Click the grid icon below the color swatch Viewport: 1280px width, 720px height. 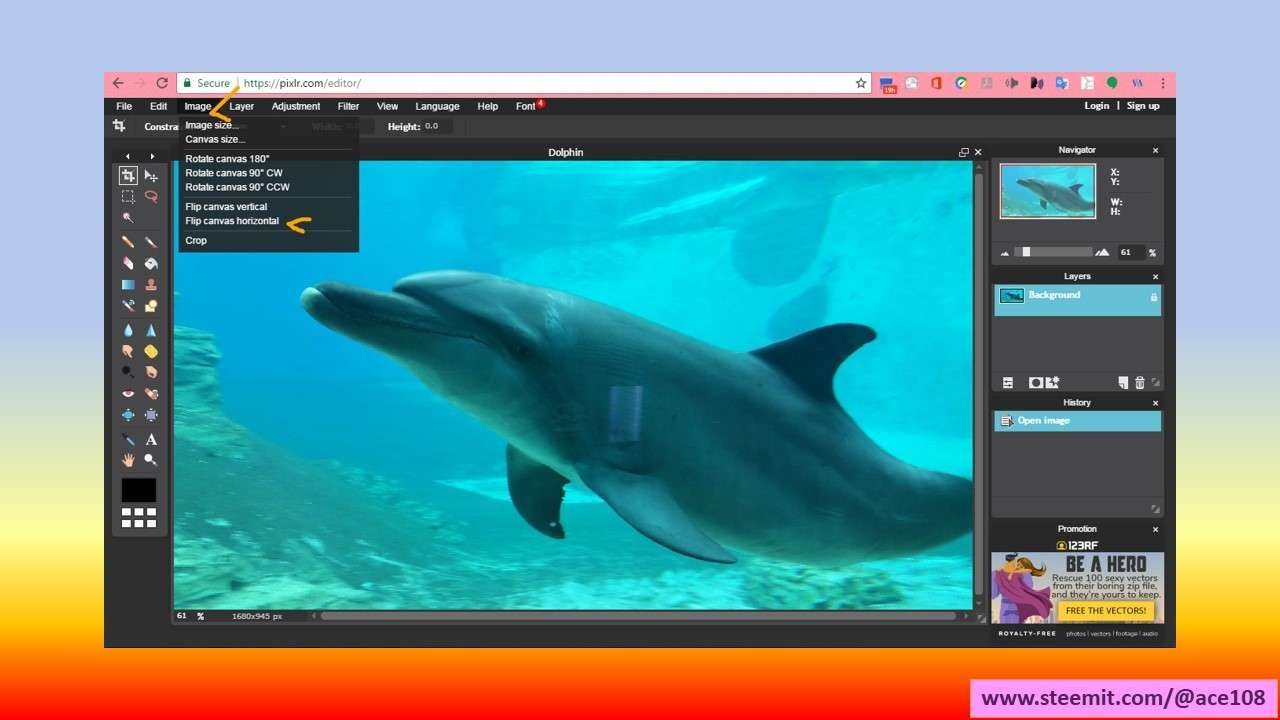pos(139,517)
